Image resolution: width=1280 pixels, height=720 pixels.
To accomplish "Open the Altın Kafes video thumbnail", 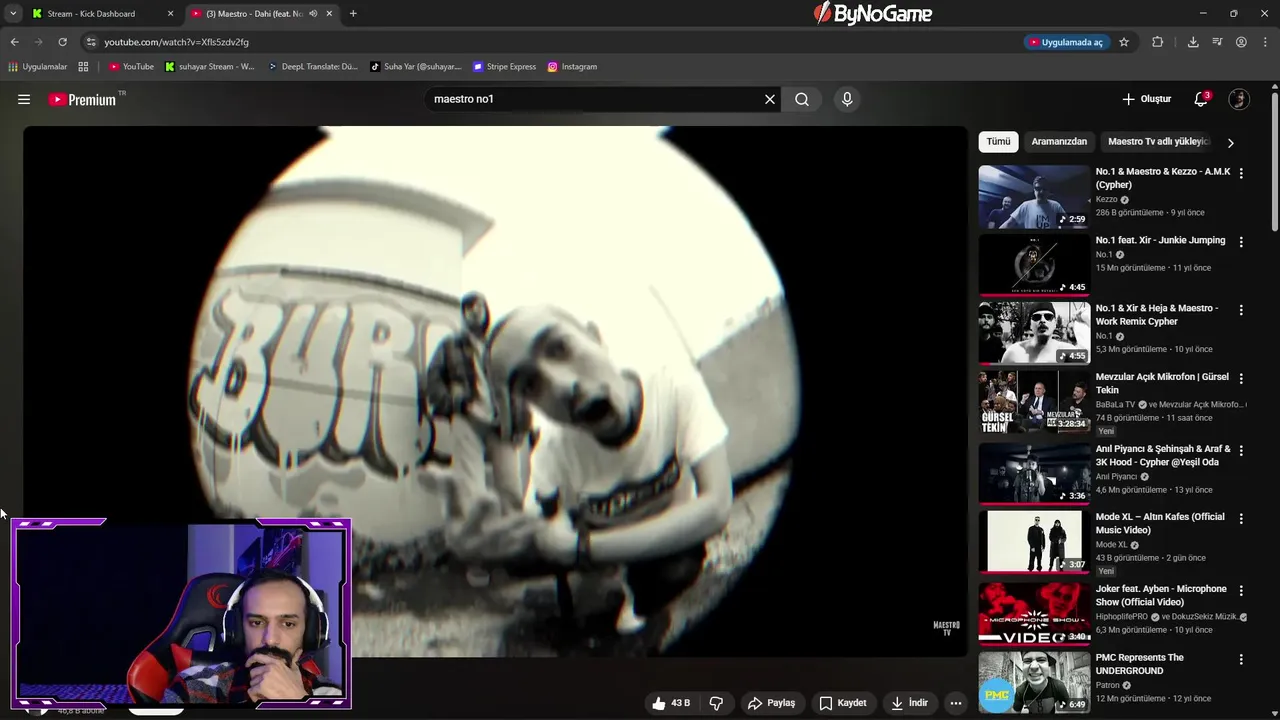I will tap(1034, 541).
